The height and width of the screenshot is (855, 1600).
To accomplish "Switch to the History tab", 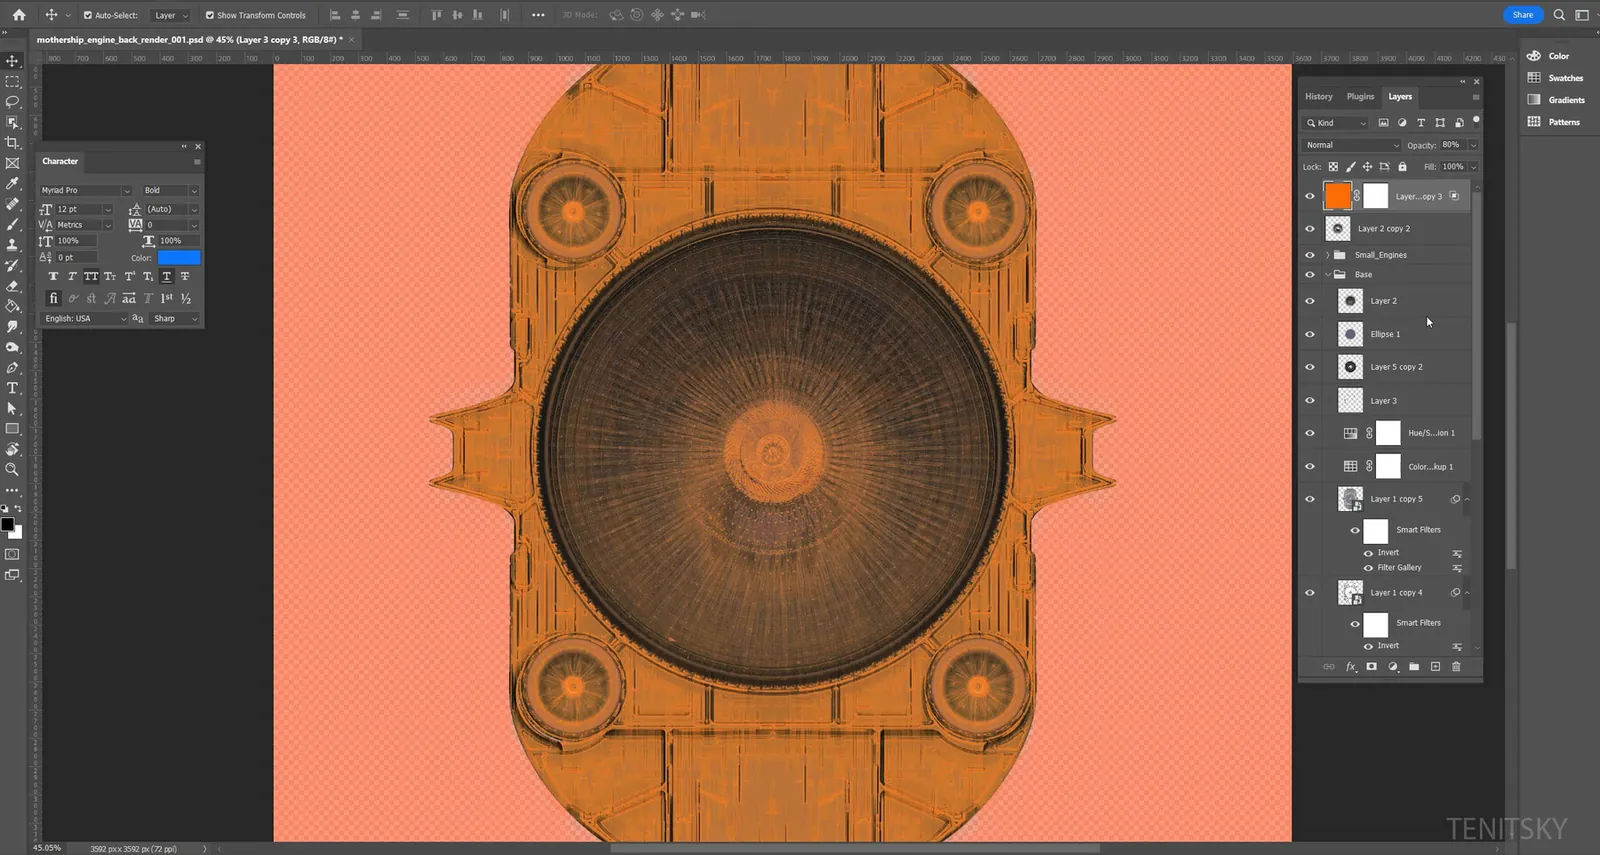I will (1318, 97).
